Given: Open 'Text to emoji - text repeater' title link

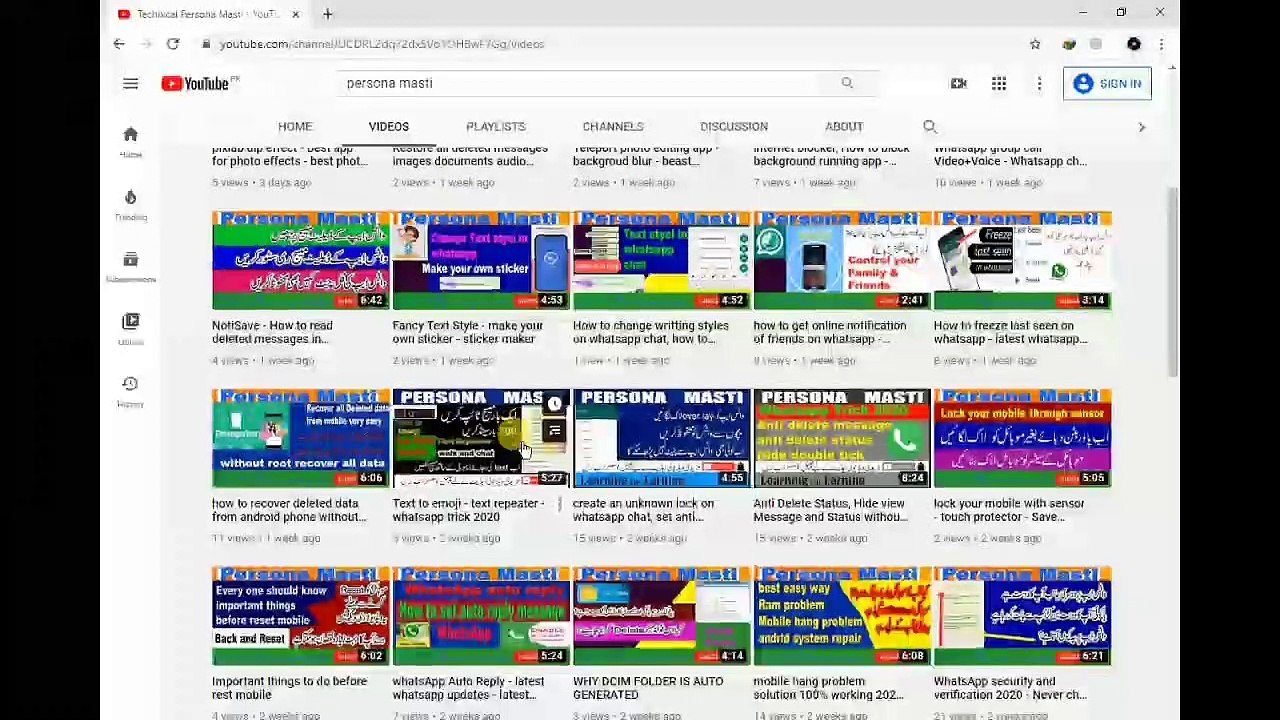Looking at the screenshot, I should [469, 510].
